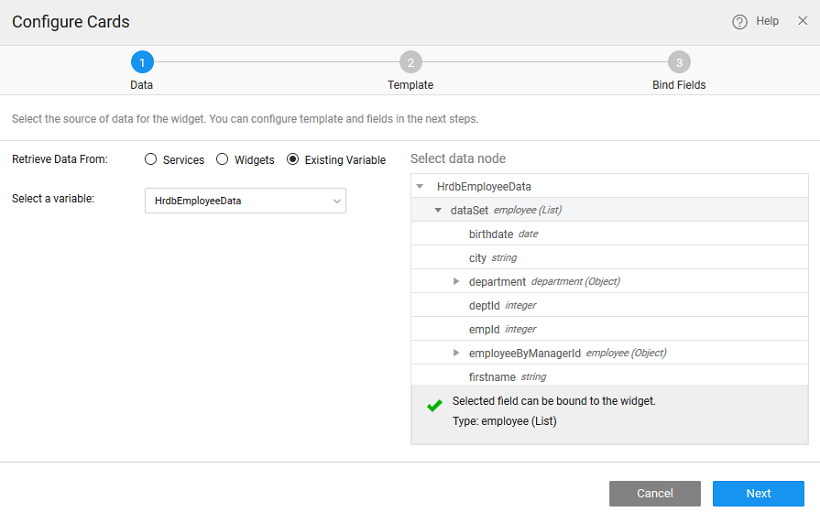Go to step 2 Template
Image resolution: width=820 pixels, height=523 pixels.
click(410, 62)
